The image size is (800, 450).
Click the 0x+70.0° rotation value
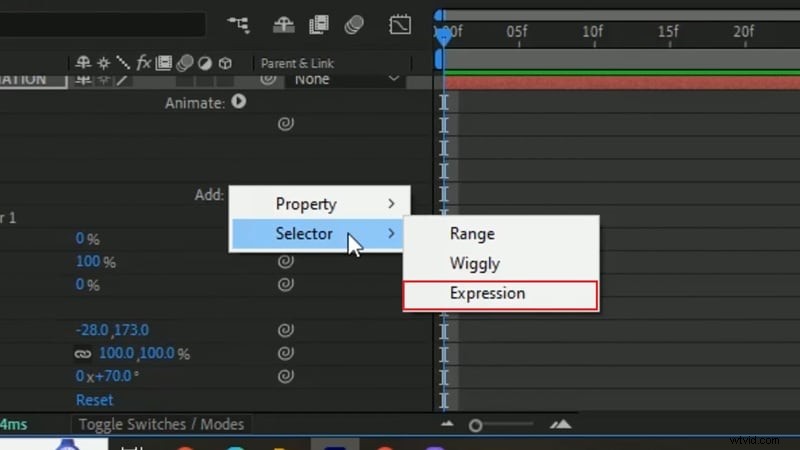tap(107, 376)
